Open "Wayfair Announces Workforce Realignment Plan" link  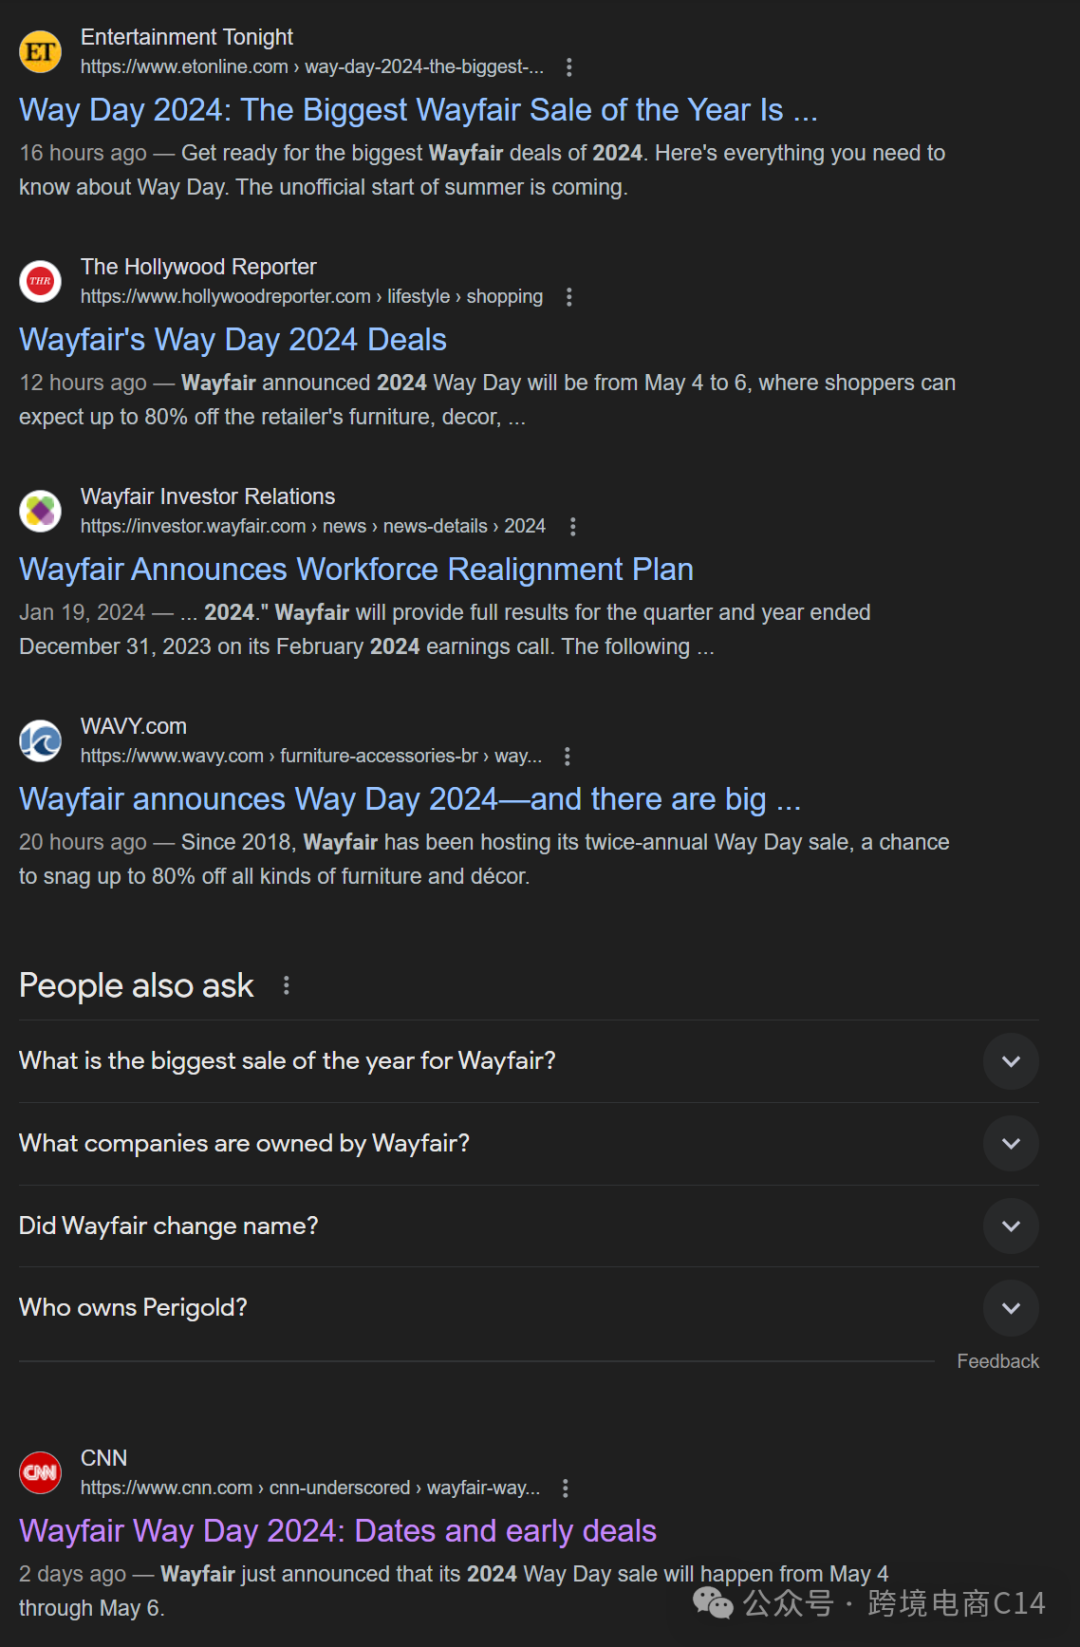tap(356, 570)
